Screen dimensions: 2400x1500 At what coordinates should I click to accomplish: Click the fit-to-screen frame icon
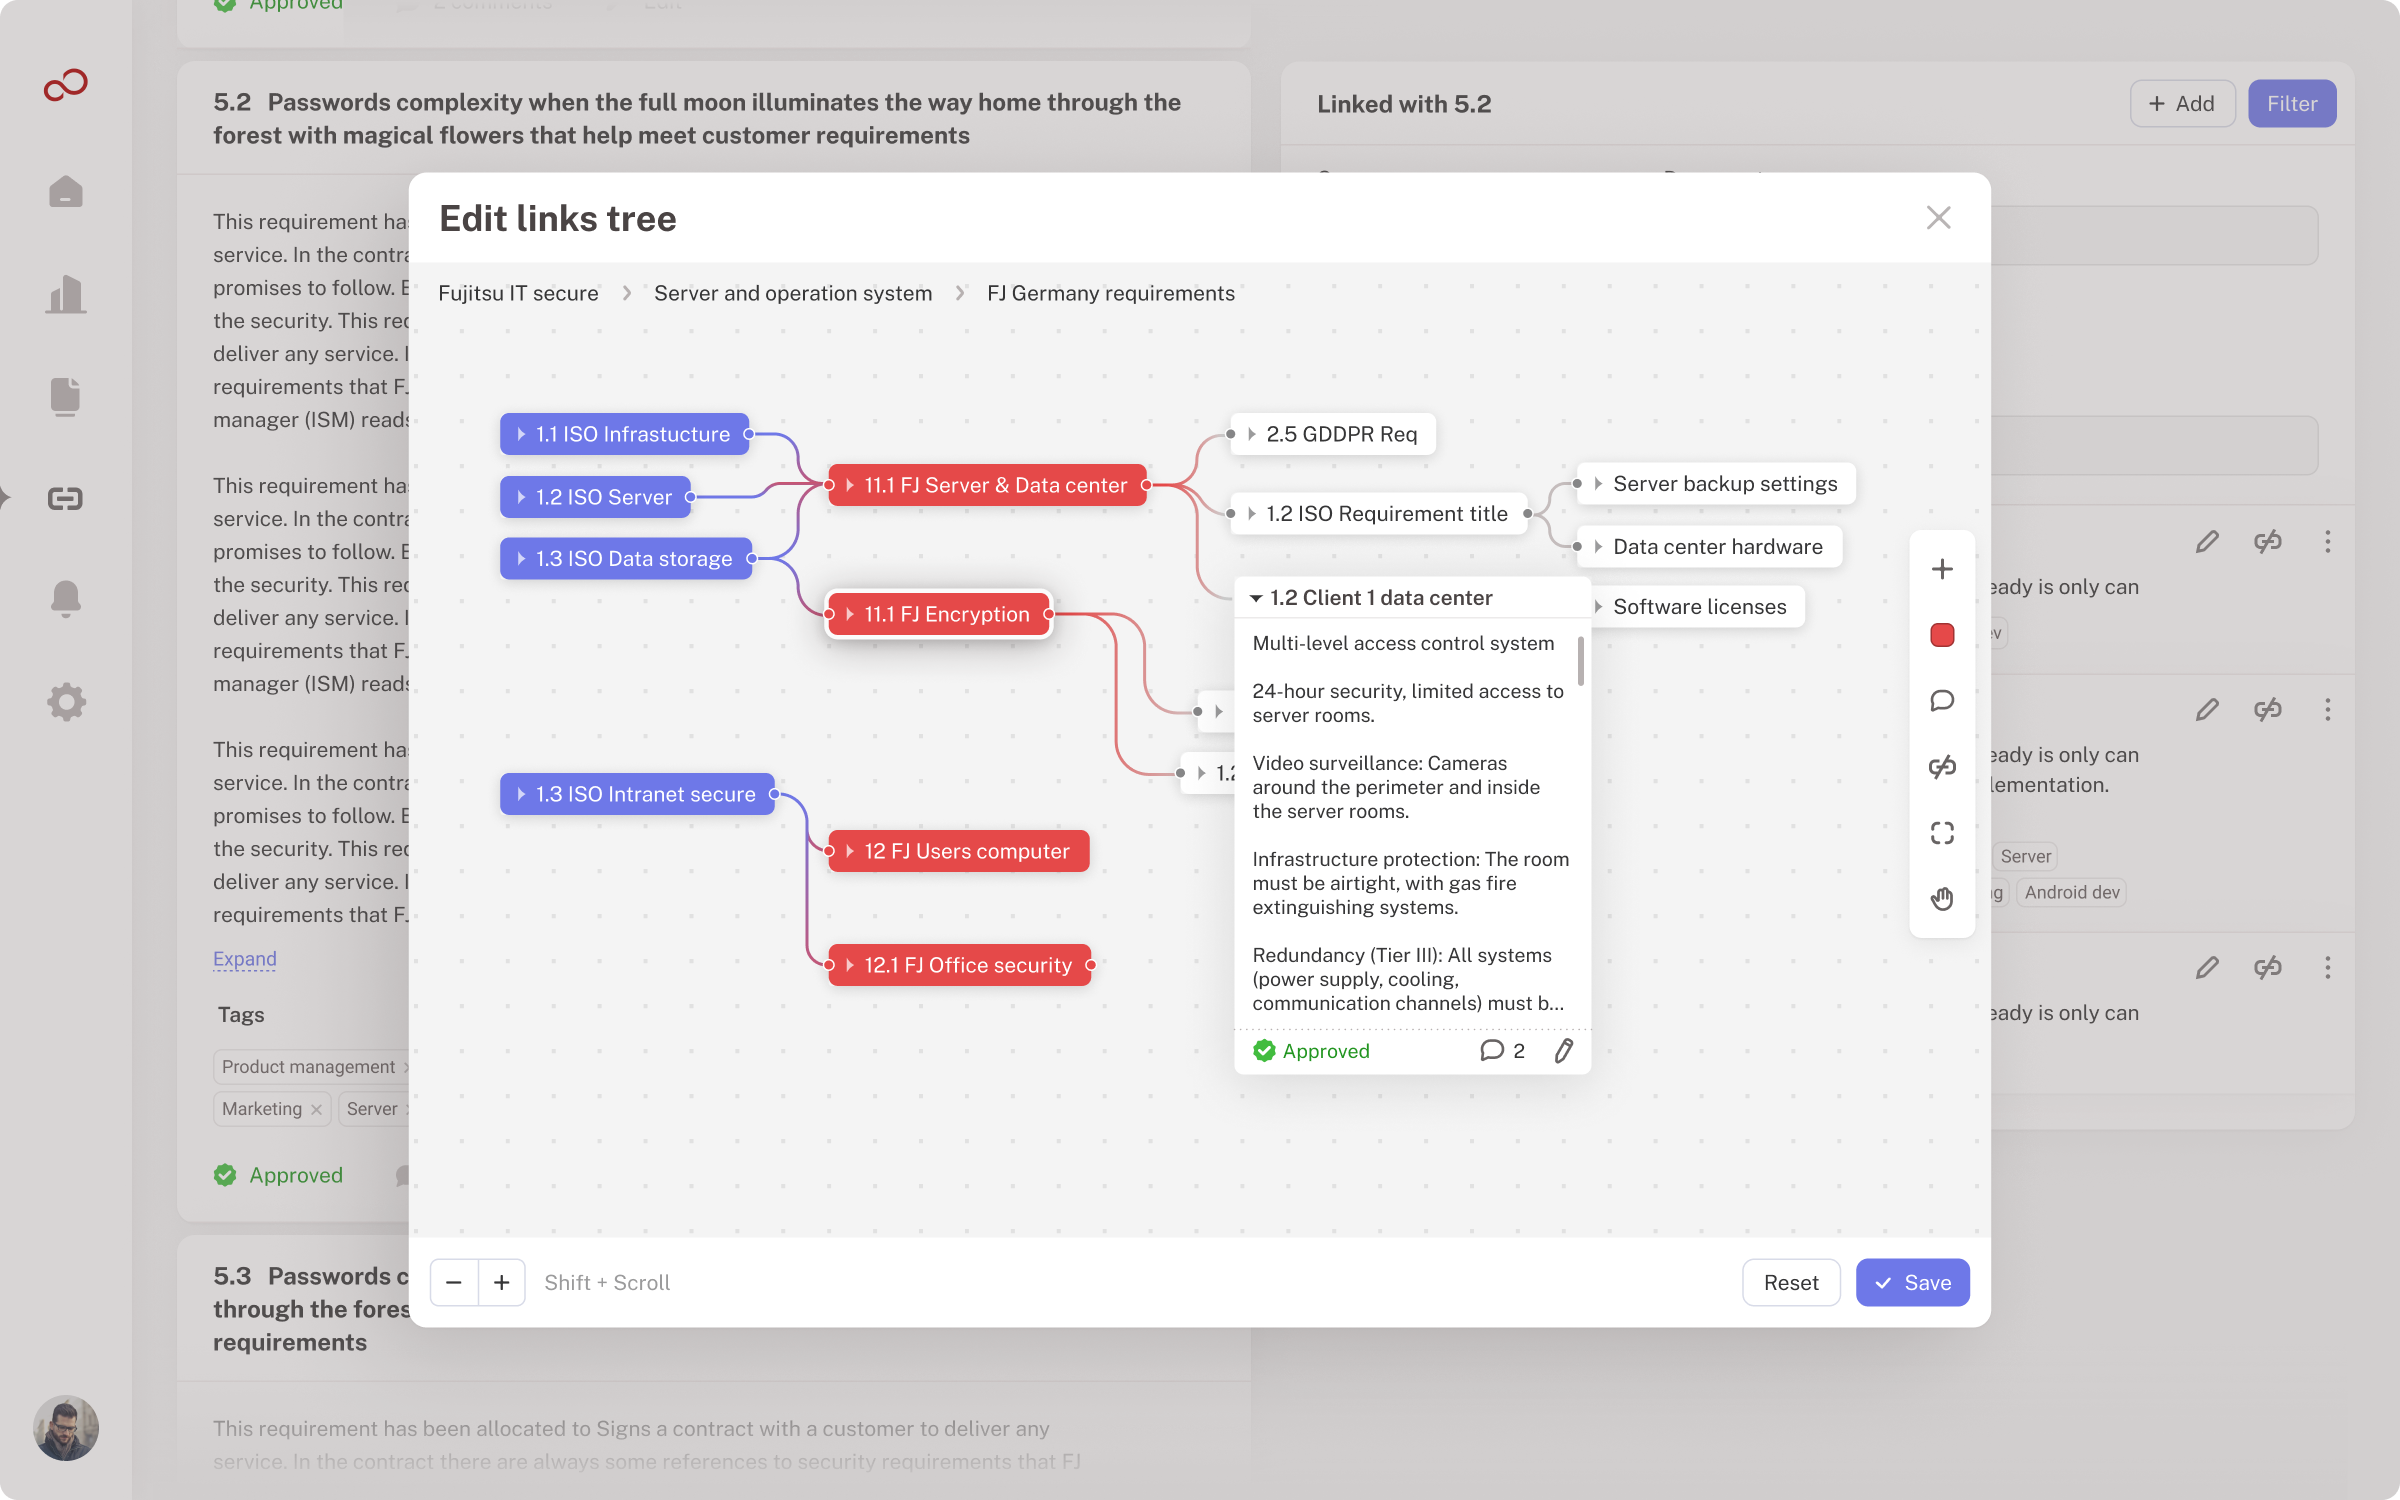(x=1941, y=833)
